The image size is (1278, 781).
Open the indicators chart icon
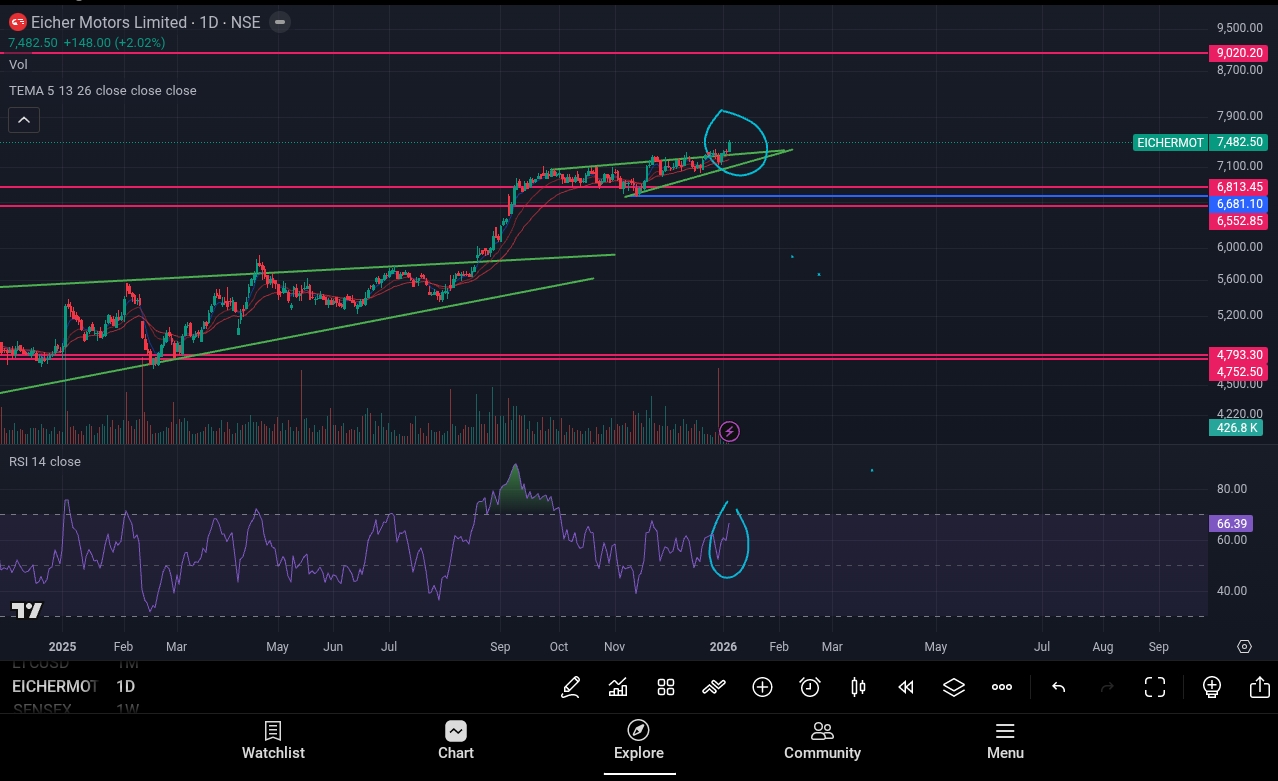tap(618, 687)
